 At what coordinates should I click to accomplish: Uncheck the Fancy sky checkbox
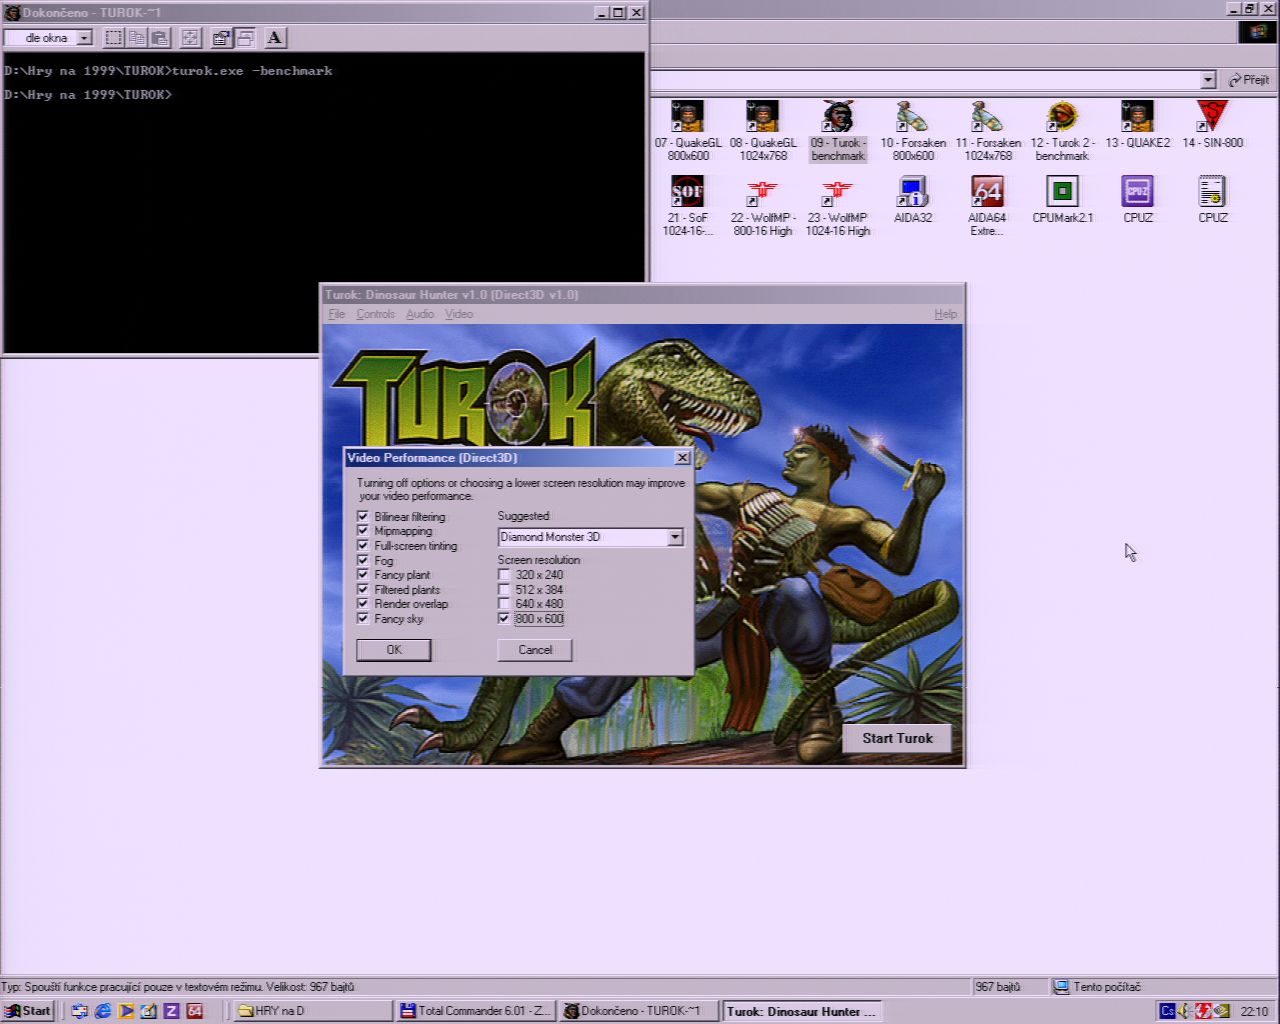tap(363, 618)
